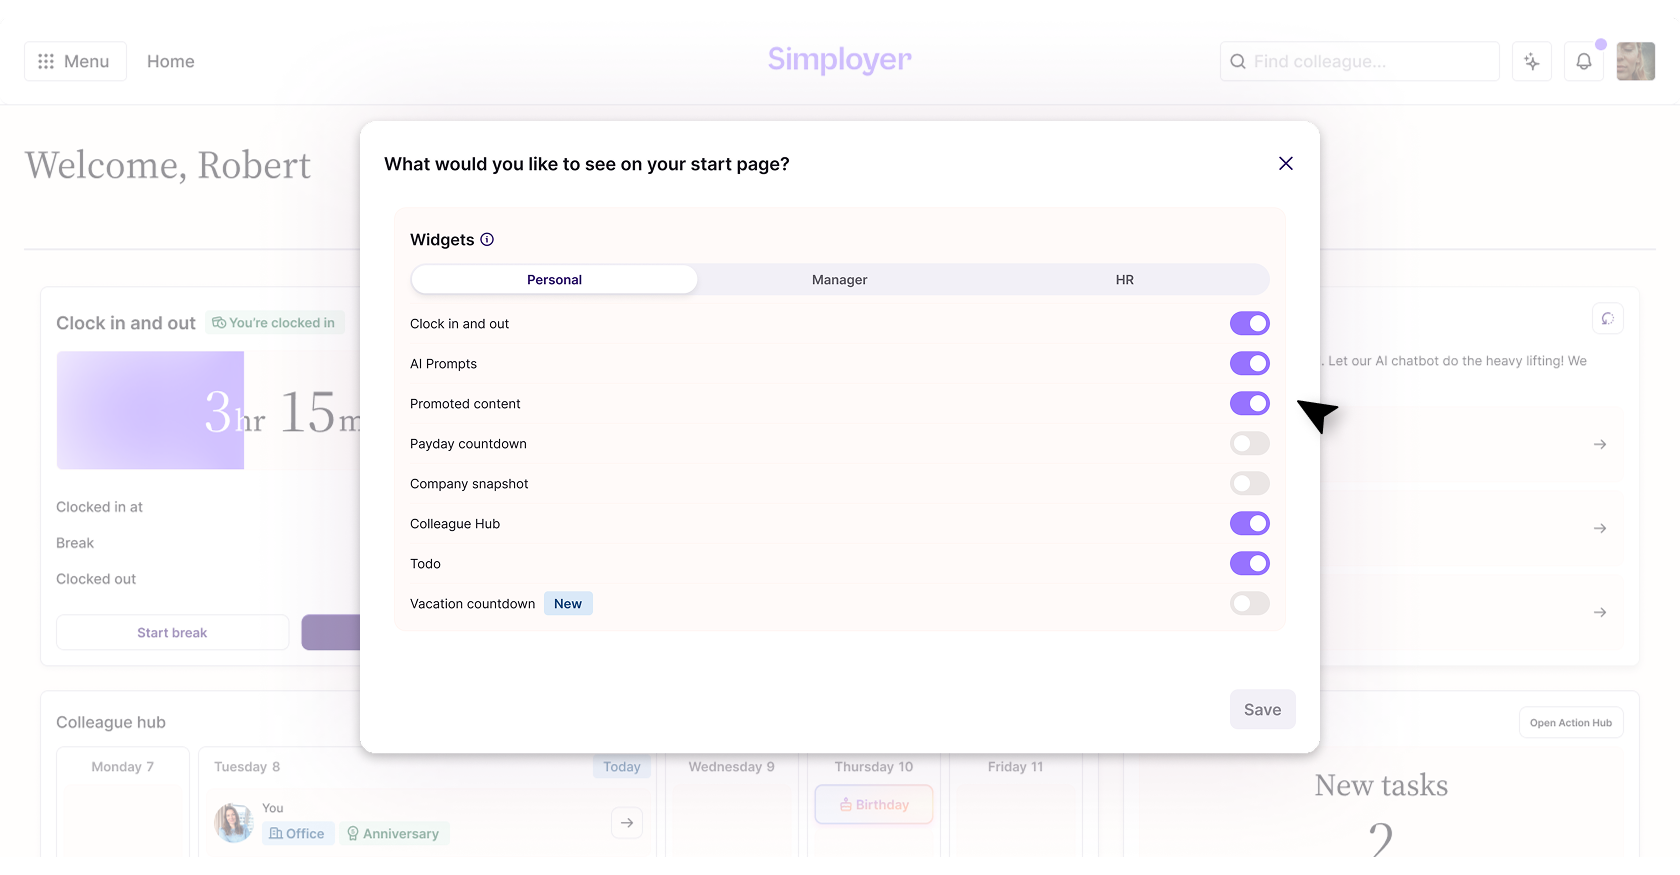Click the Birthday badge on Thursday 10
Viewport: 1680px width, 875px height.
pyautogui.click(x=874, y=804)
